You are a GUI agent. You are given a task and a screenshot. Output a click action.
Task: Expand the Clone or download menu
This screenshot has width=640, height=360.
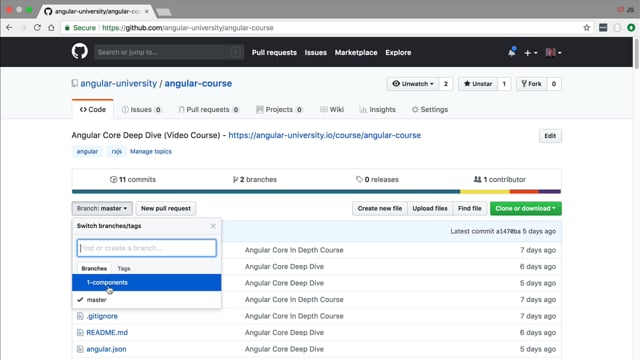(526, 208)
